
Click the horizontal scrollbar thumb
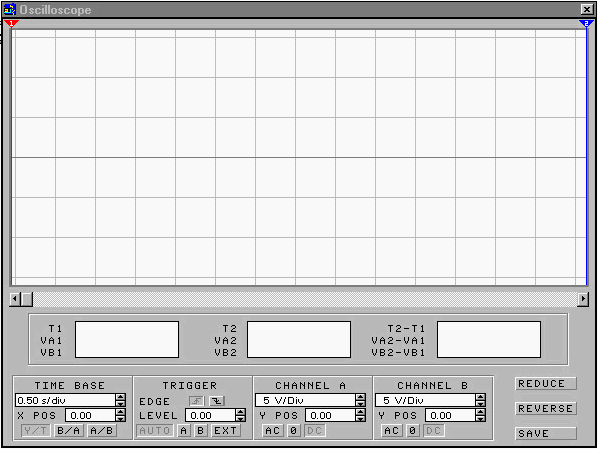(x=27, y=299)
